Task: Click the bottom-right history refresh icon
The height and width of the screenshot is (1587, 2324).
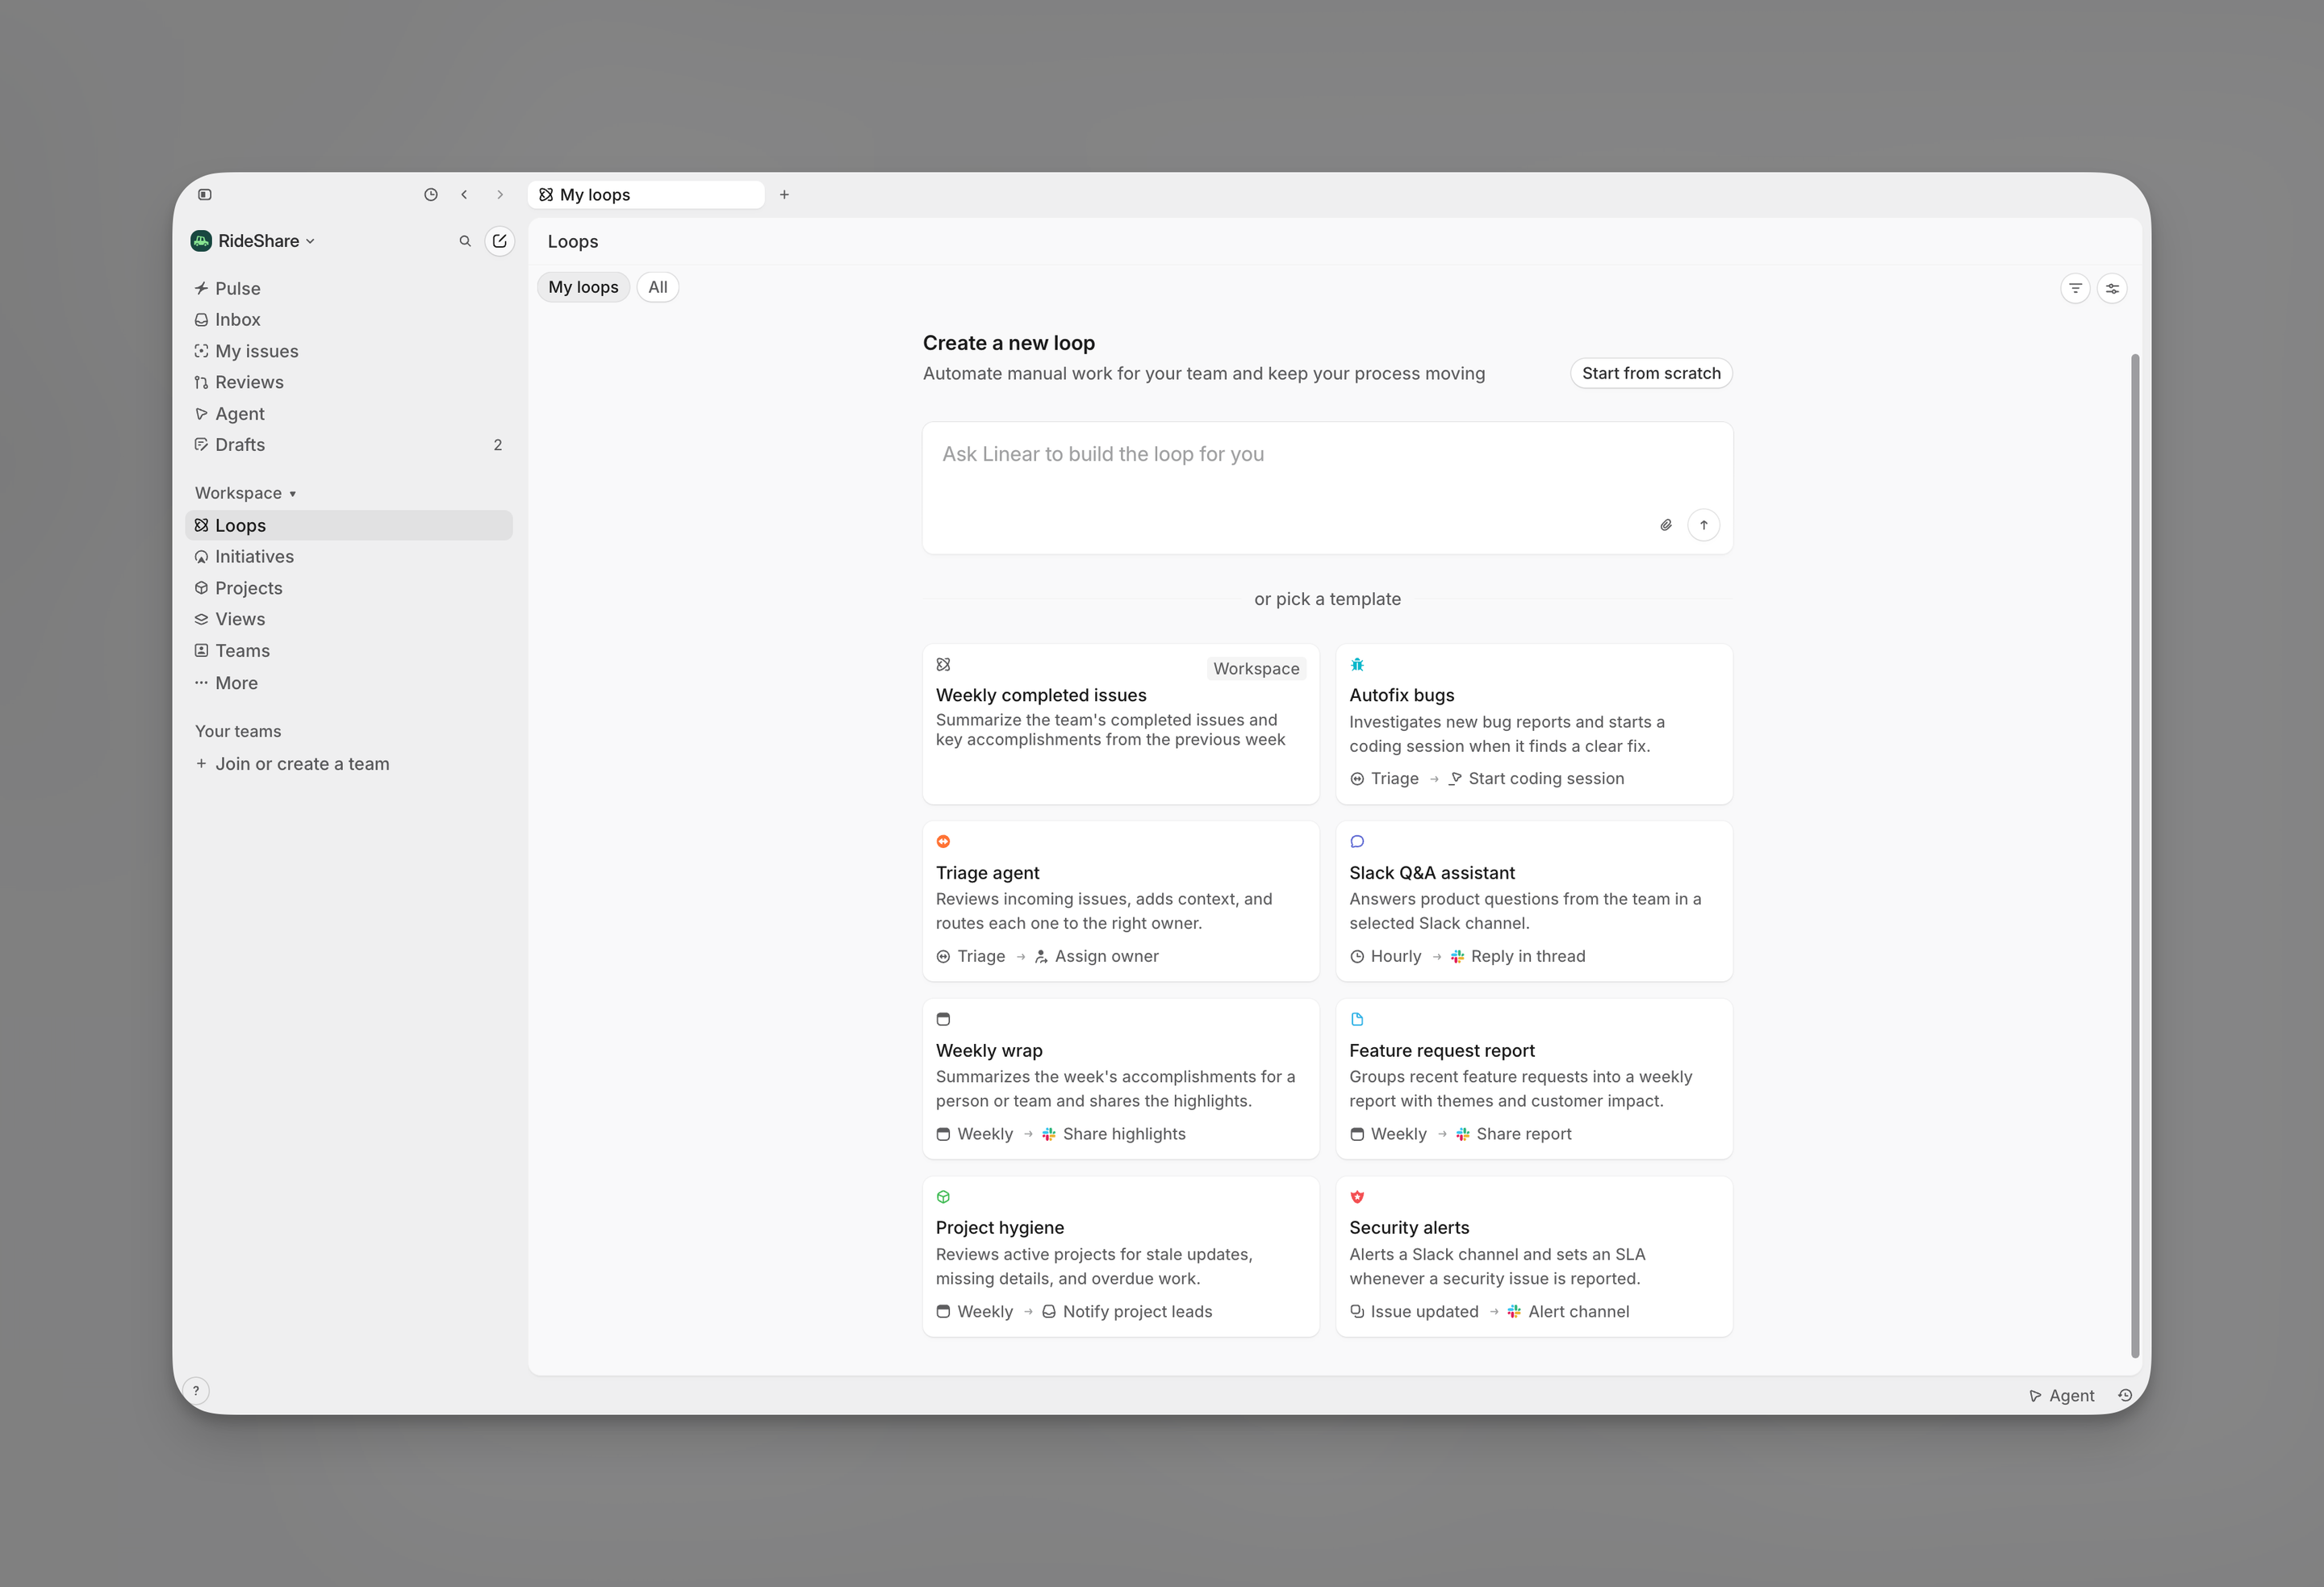Action: [x=2126, y=1395]
